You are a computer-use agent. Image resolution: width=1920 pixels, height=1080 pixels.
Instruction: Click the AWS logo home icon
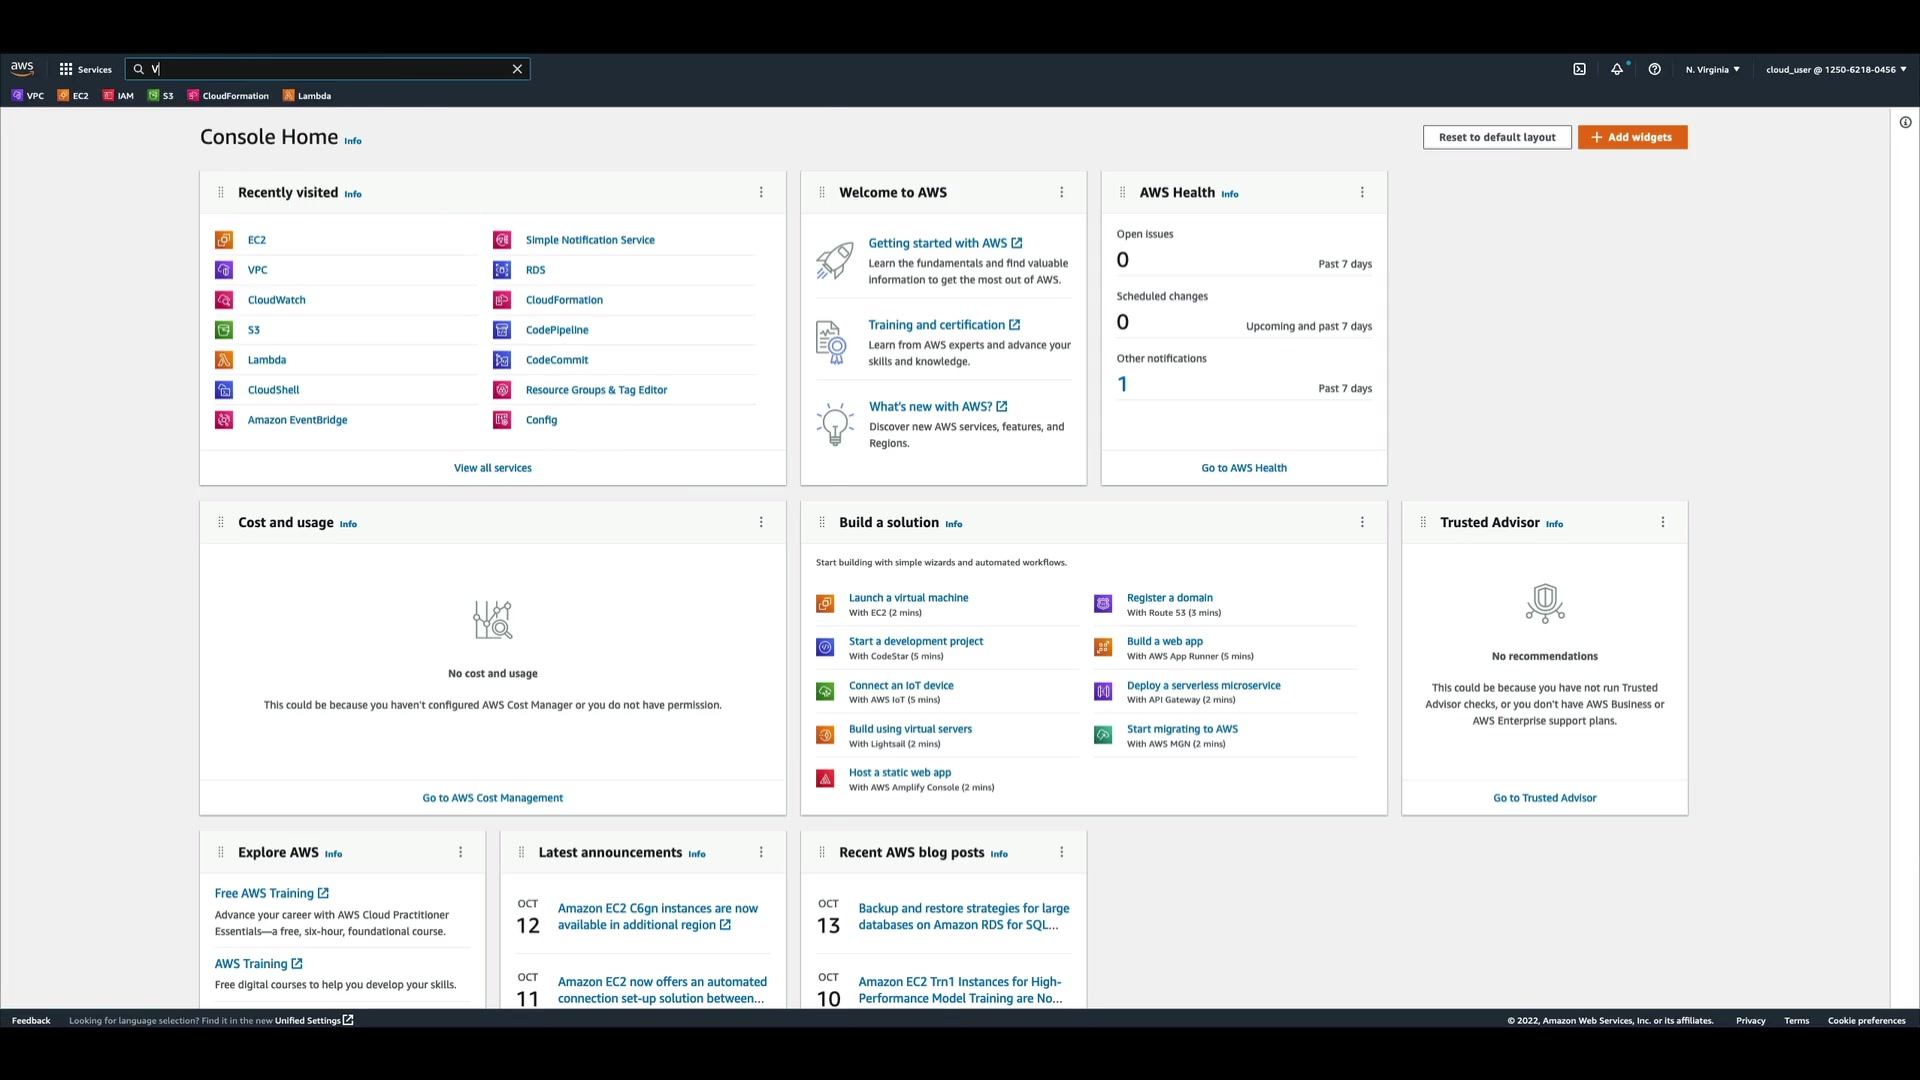point(22,68)
